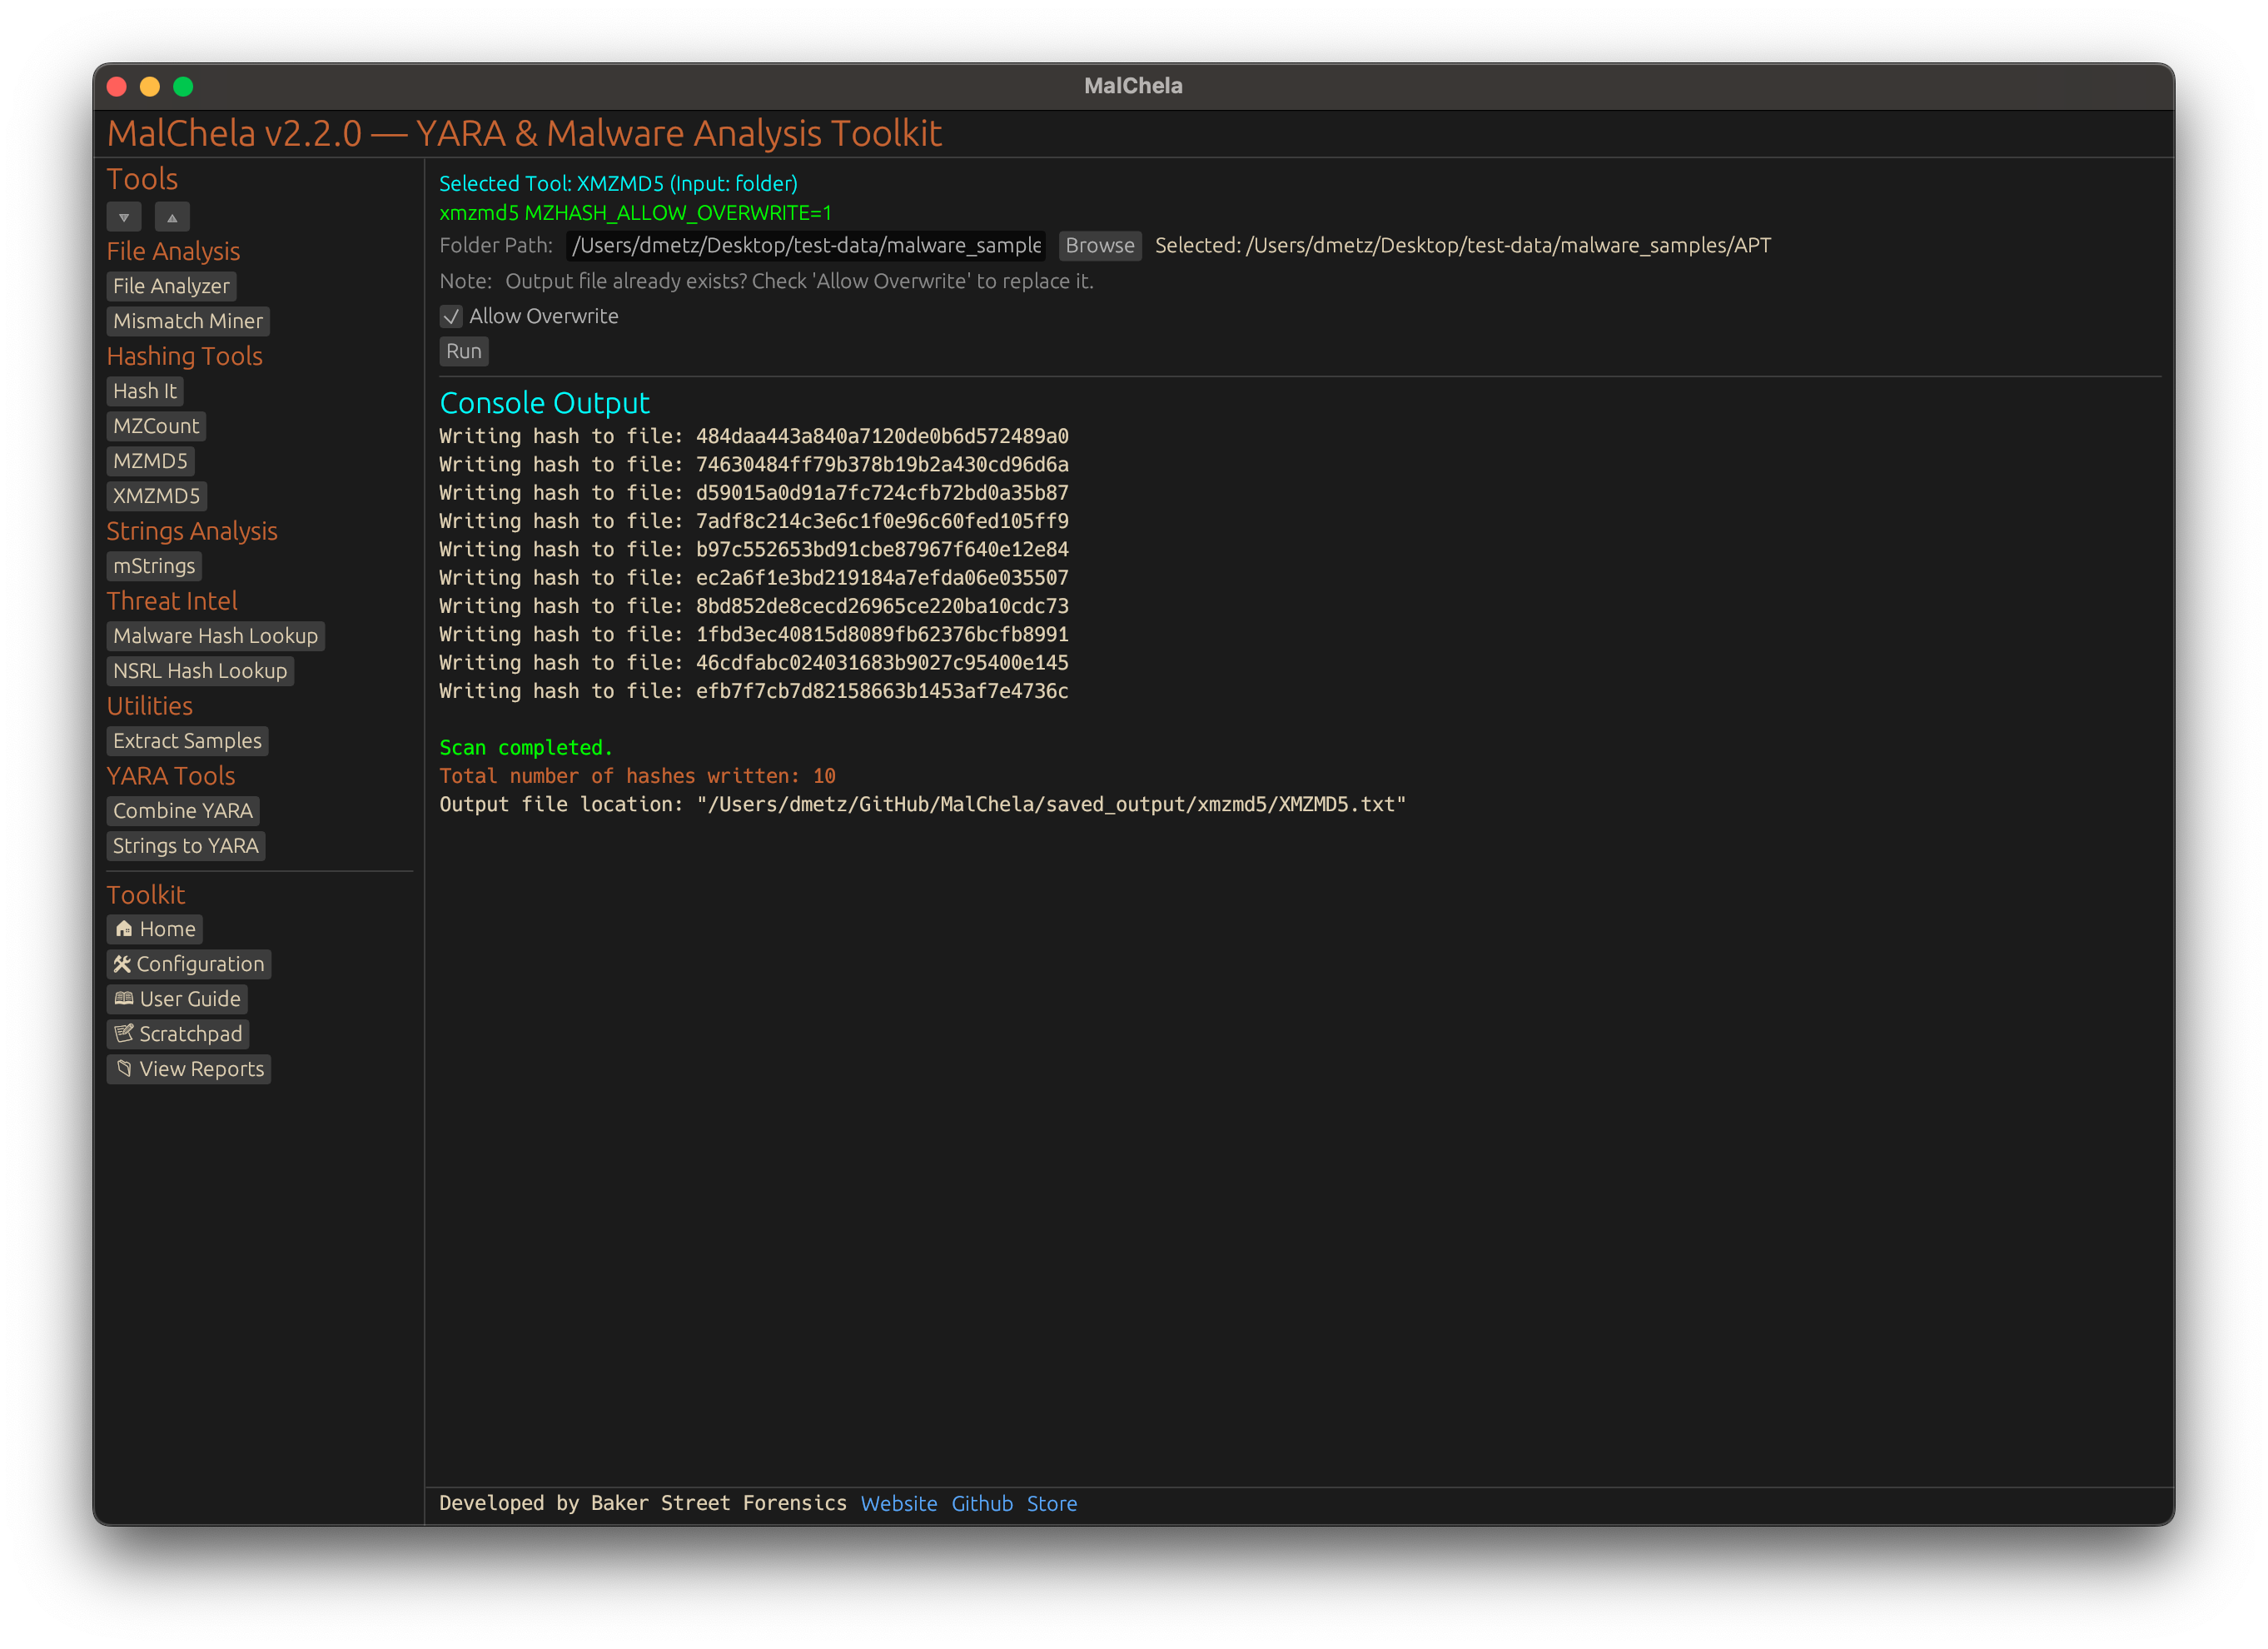The height and width of the screenshot is (1649, 2268).
Task: Open Malware Hash Lookup
Action: tap(215, 636)
